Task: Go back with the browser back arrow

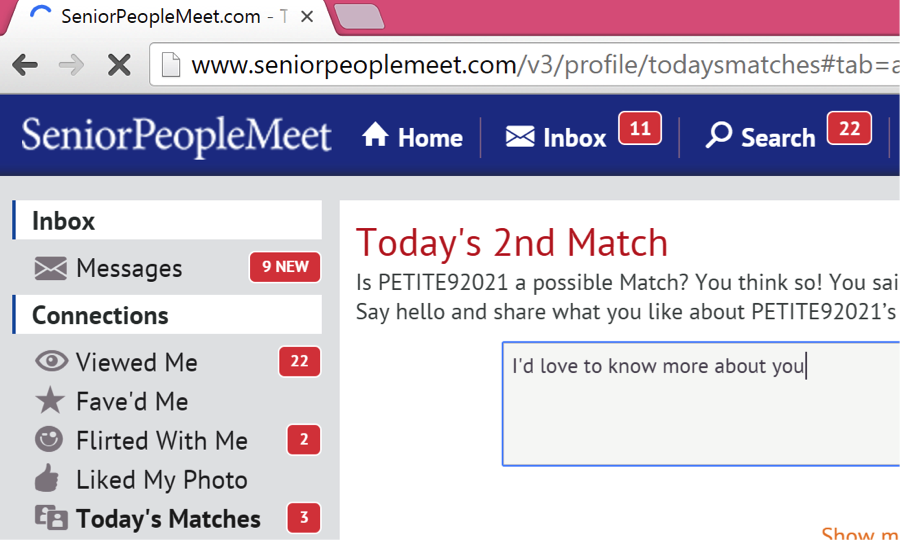Action: coord(25,65)
